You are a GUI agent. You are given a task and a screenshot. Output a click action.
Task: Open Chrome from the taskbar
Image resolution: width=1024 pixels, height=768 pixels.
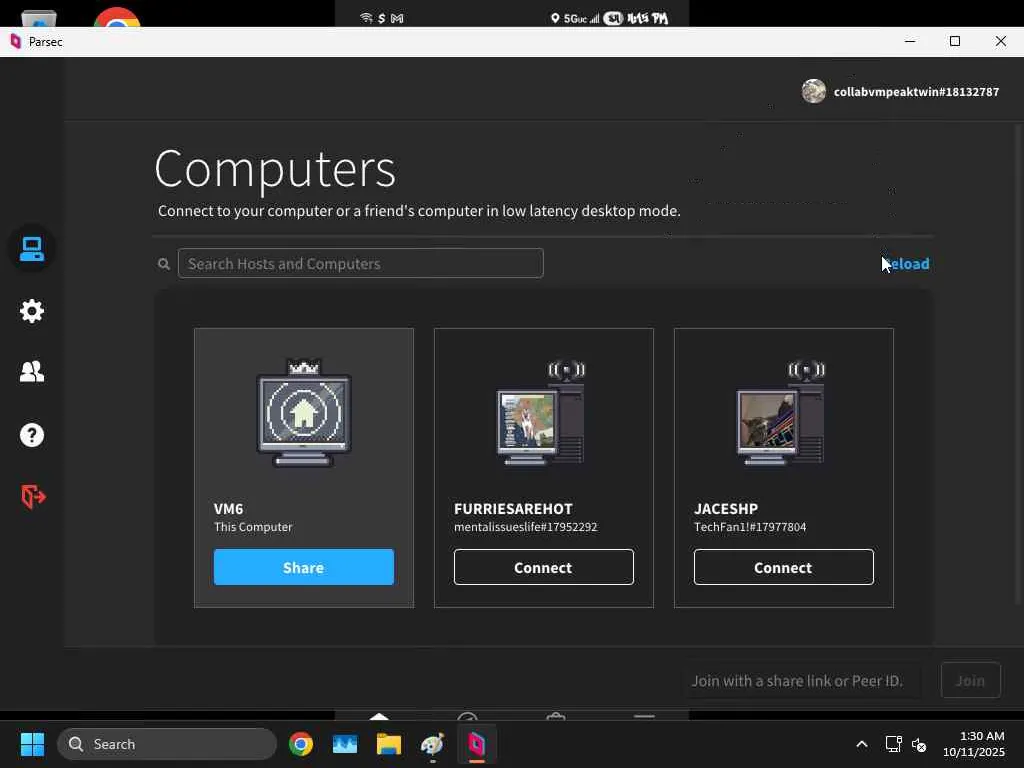[x=301, y=744]
